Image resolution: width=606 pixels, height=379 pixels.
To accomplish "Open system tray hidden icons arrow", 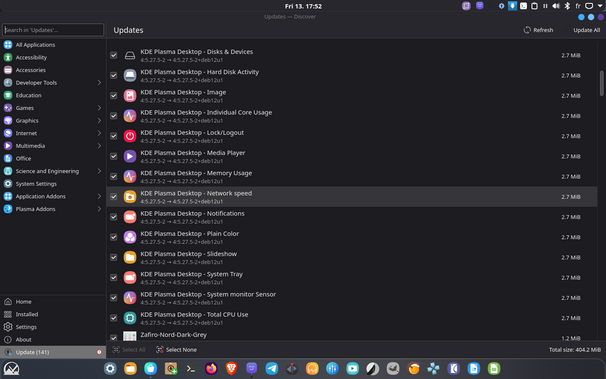I will [x=600, y=6].
